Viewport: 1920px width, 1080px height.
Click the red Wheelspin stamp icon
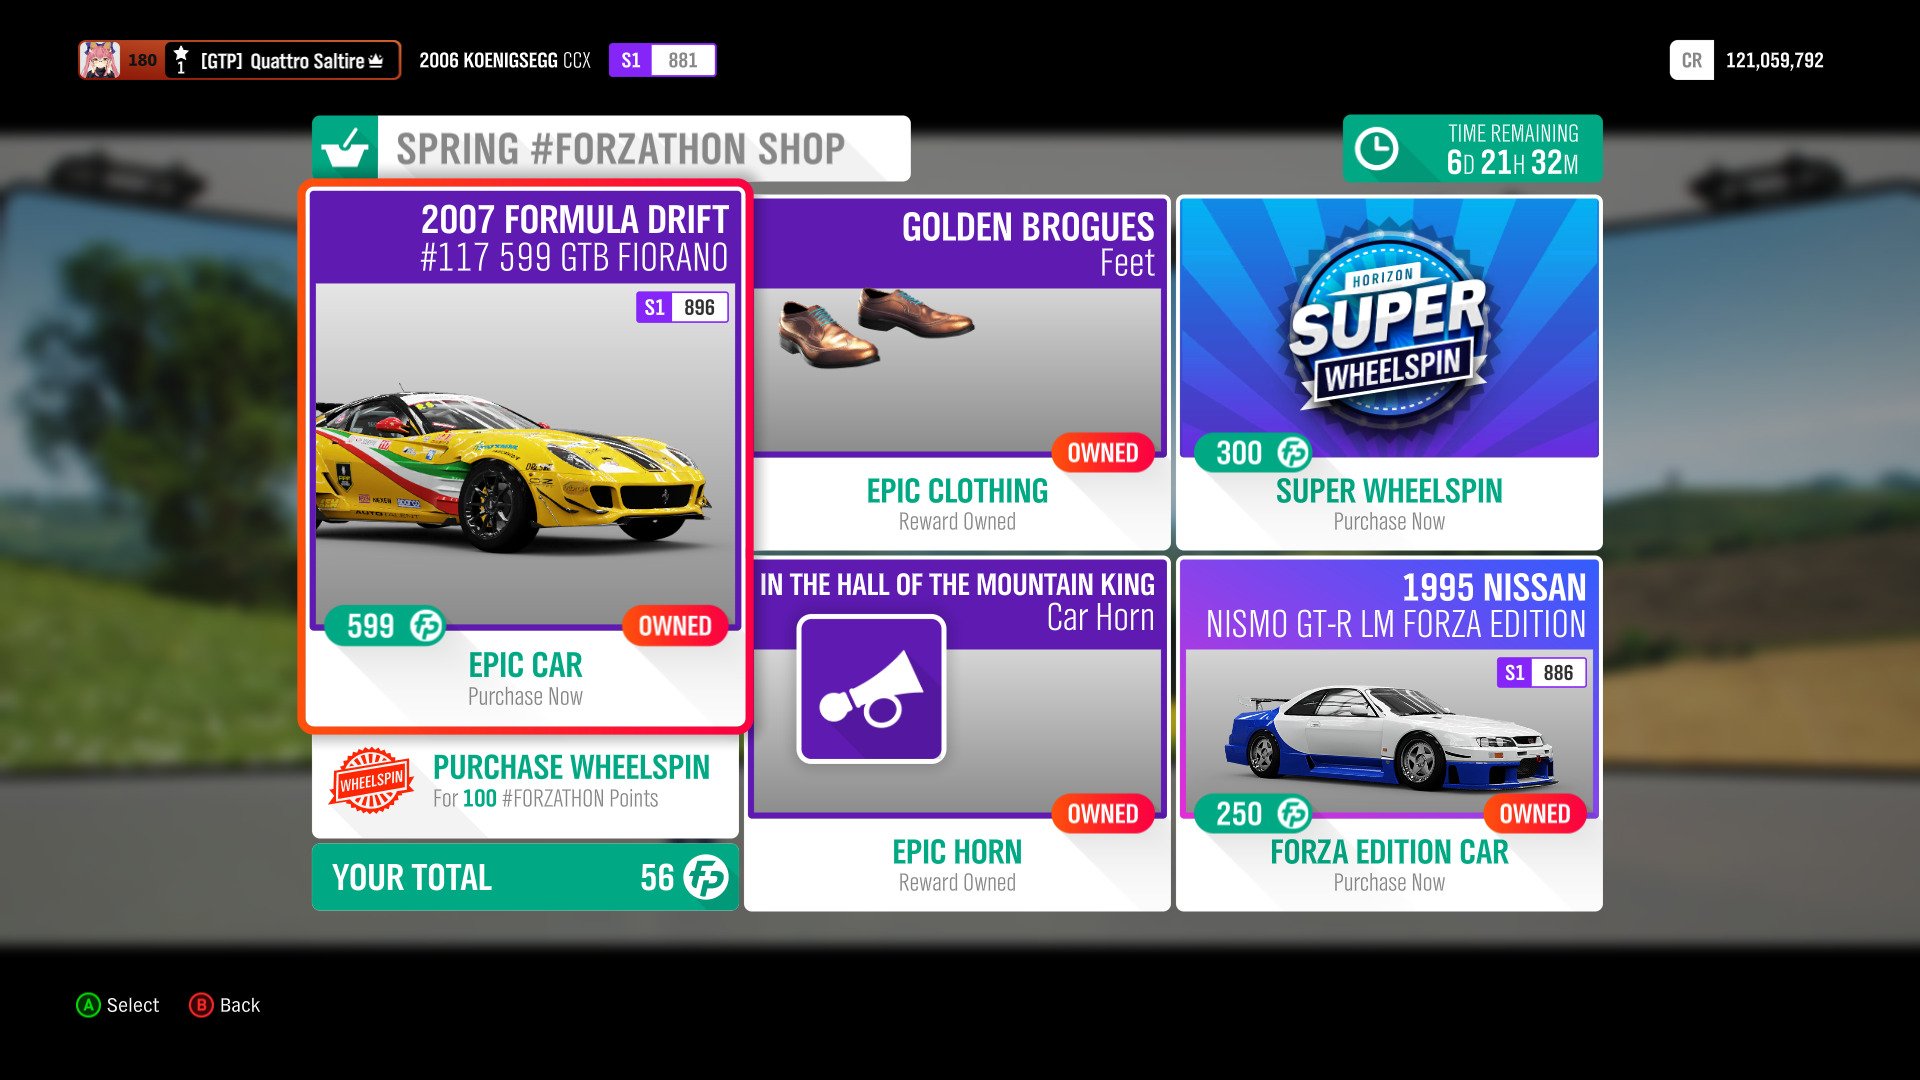(x=371, y=780)
